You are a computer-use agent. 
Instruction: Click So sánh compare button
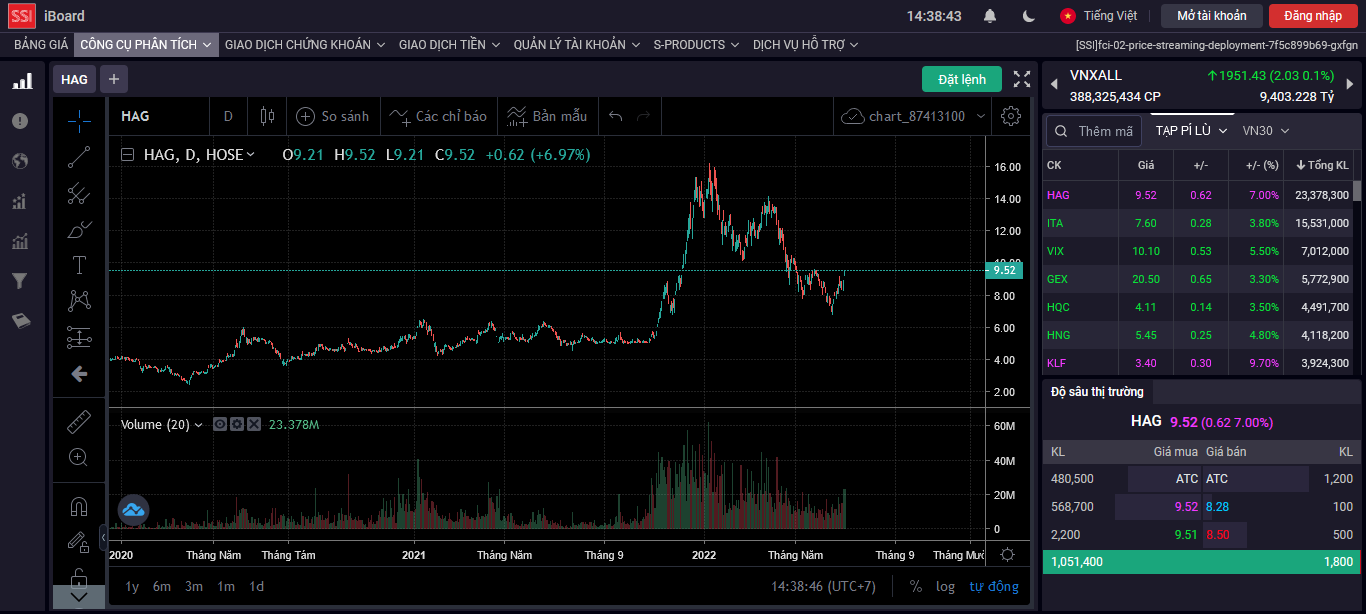click(333, 116)
